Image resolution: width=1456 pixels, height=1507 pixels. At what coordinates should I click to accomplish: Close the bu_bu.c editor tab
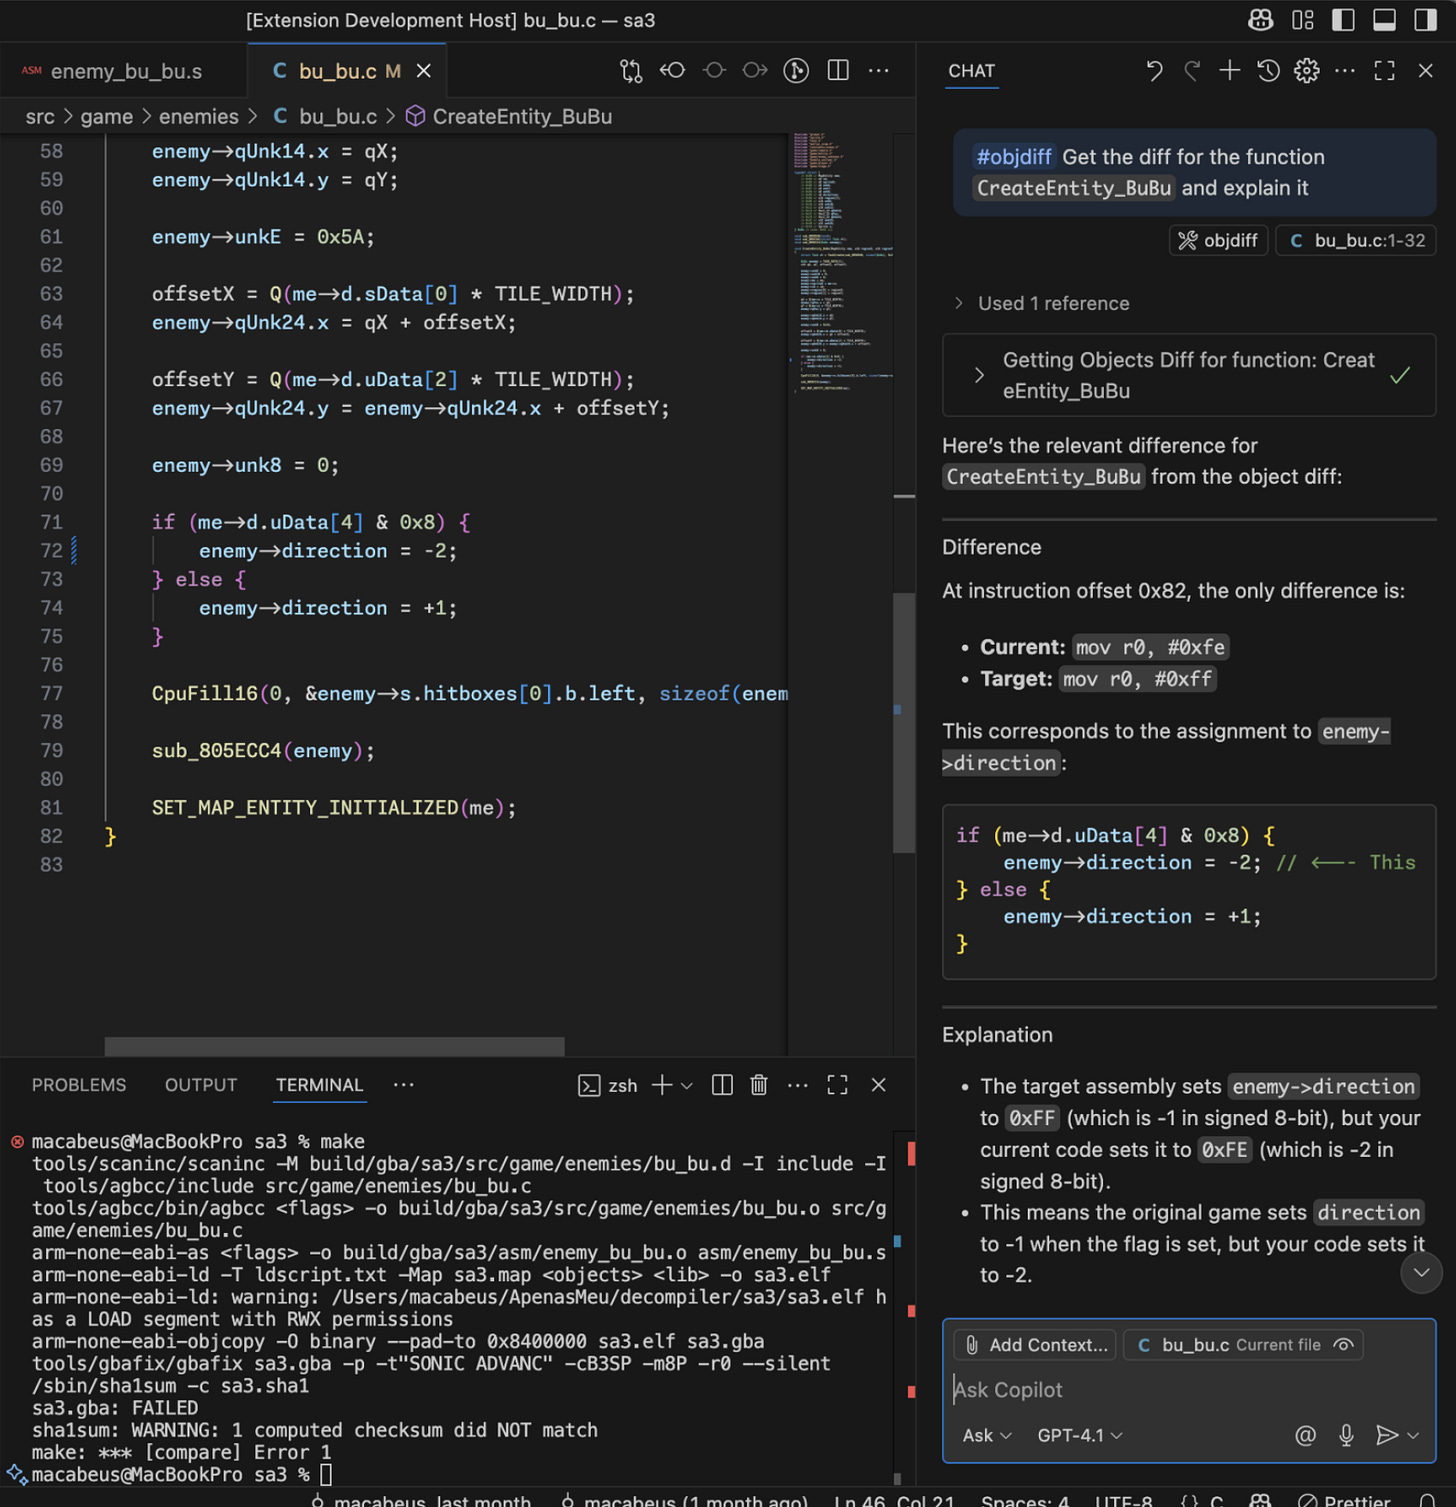click(424, 71)
